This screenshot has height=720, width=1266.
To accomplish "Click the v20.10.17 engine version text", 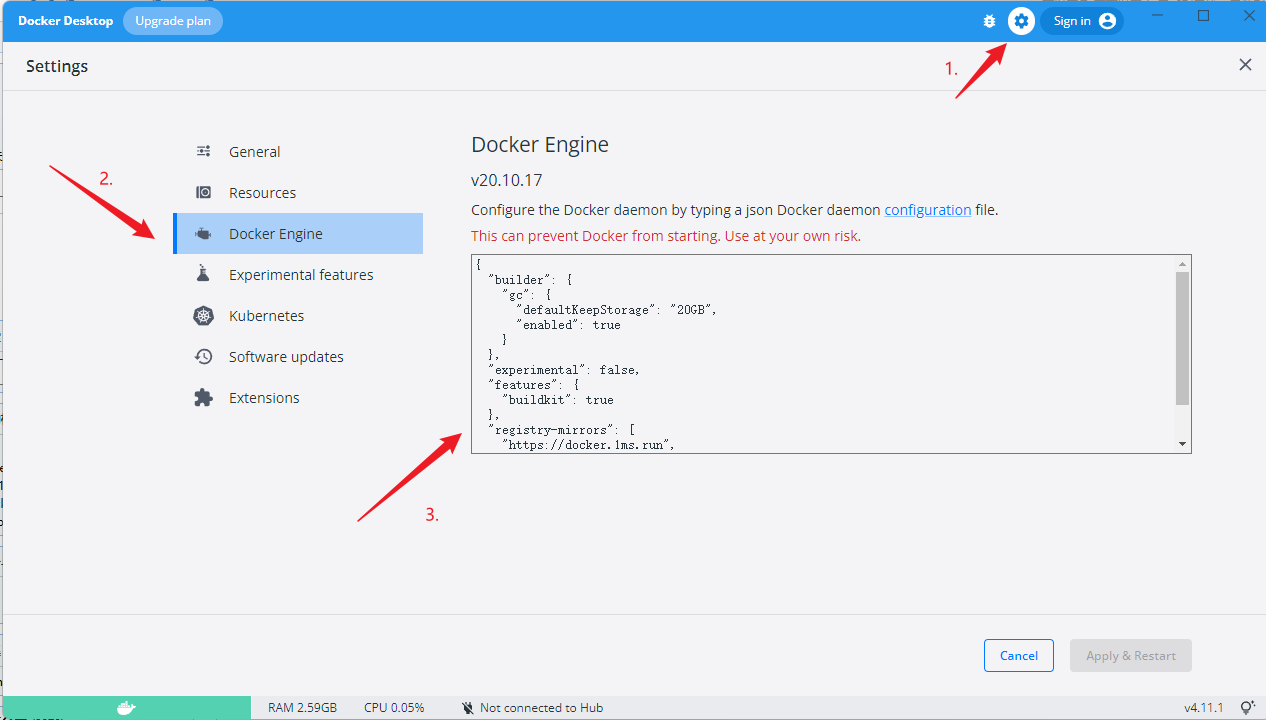I will click(507, 180).
